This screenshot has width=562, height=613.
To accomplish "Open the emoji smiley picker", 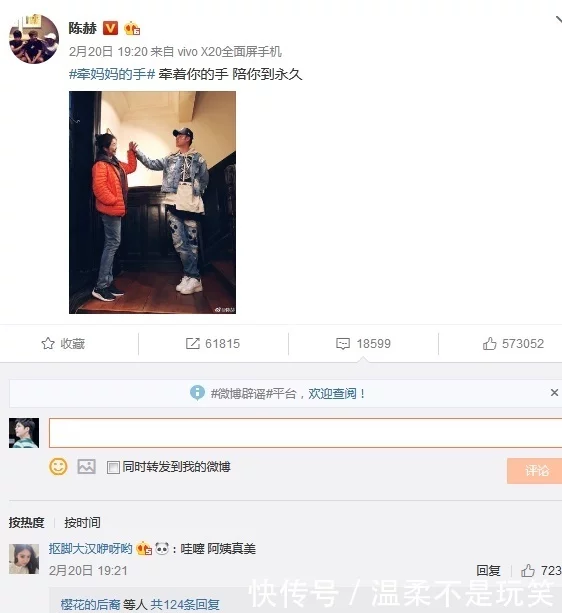I will click(58, 466).
